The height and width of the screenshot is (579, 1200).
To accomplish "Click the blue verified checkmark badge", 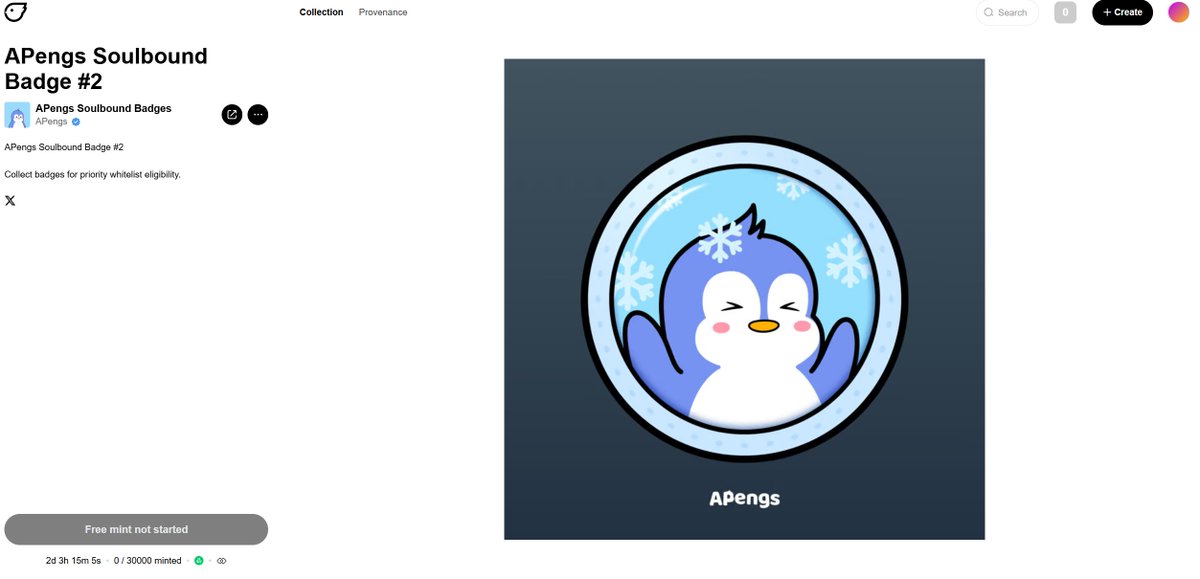I will 76,122.
